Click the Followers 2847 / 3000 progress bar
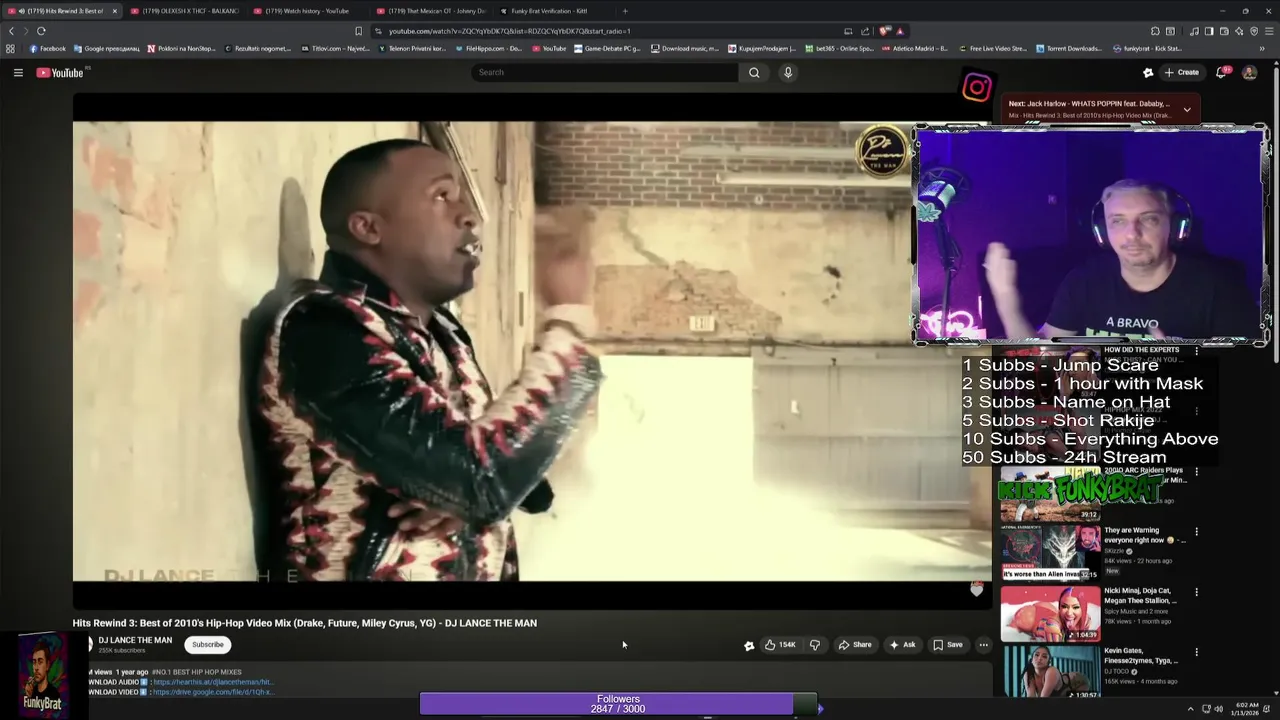The height and width of the screenshot is (720, 1280). click(618, 704)
